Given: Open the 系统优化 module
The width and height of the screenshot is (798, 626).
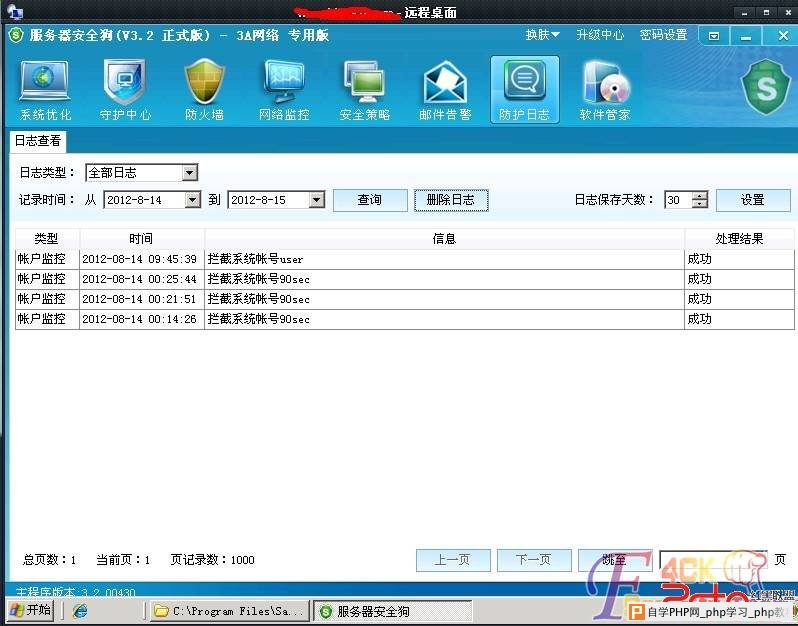Looking at the screenshot, I should 45,91.
